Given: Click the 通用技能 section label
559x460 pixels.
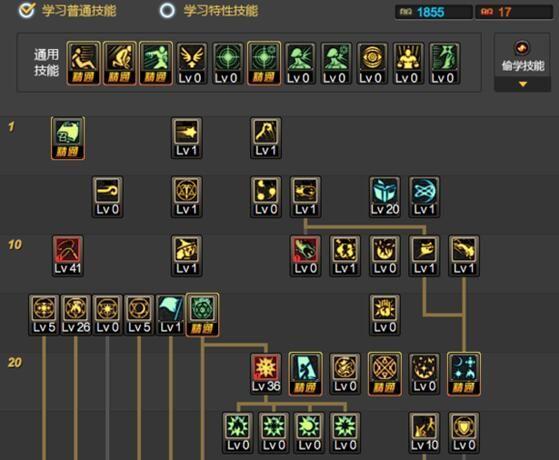Looking at the screenshot, I should tap(46, 62).
